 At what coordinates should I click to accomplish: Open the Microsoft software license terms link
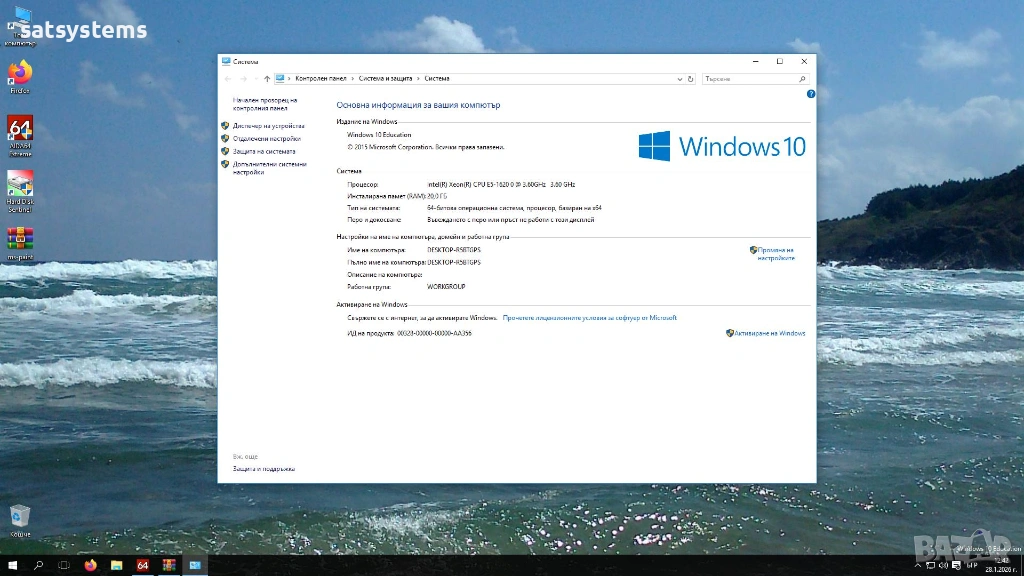coord(590,317)
